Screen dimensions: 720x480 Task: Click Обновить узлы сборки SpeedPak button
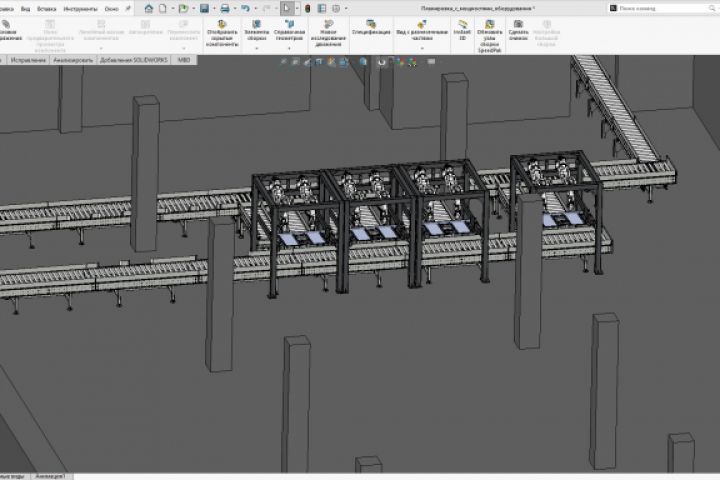click(x=489, y=30)
